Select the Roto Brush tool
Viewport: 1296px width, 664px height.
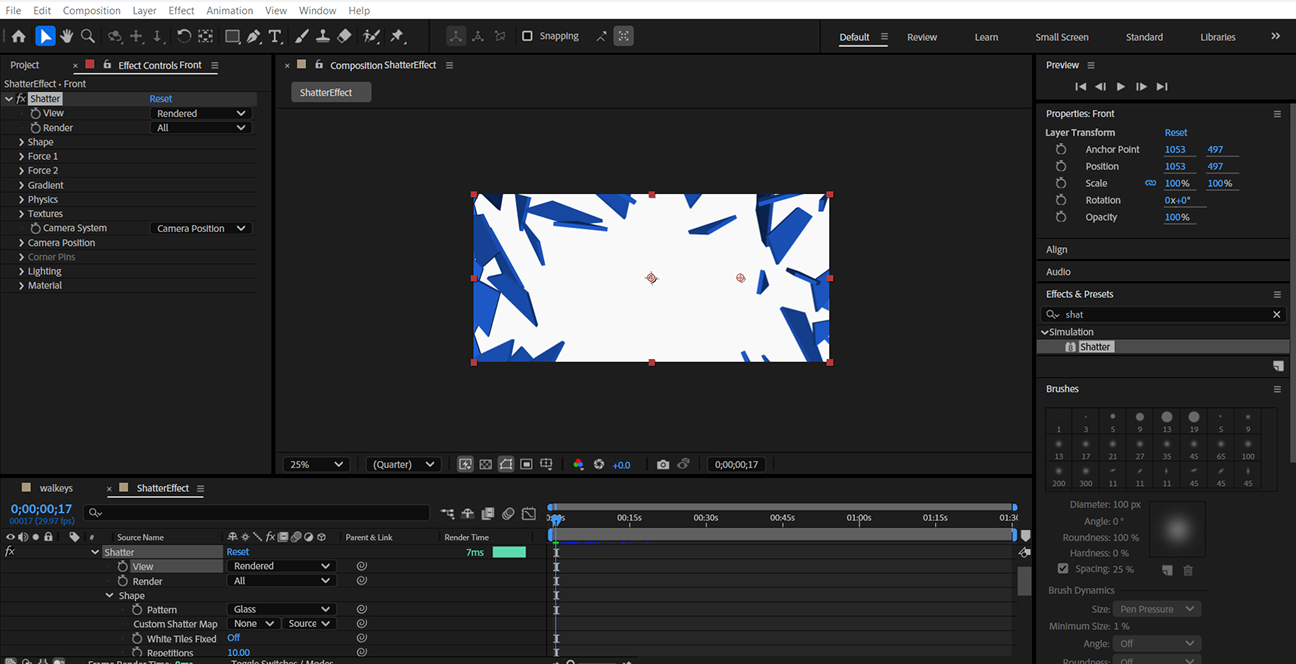coord(371,36)
